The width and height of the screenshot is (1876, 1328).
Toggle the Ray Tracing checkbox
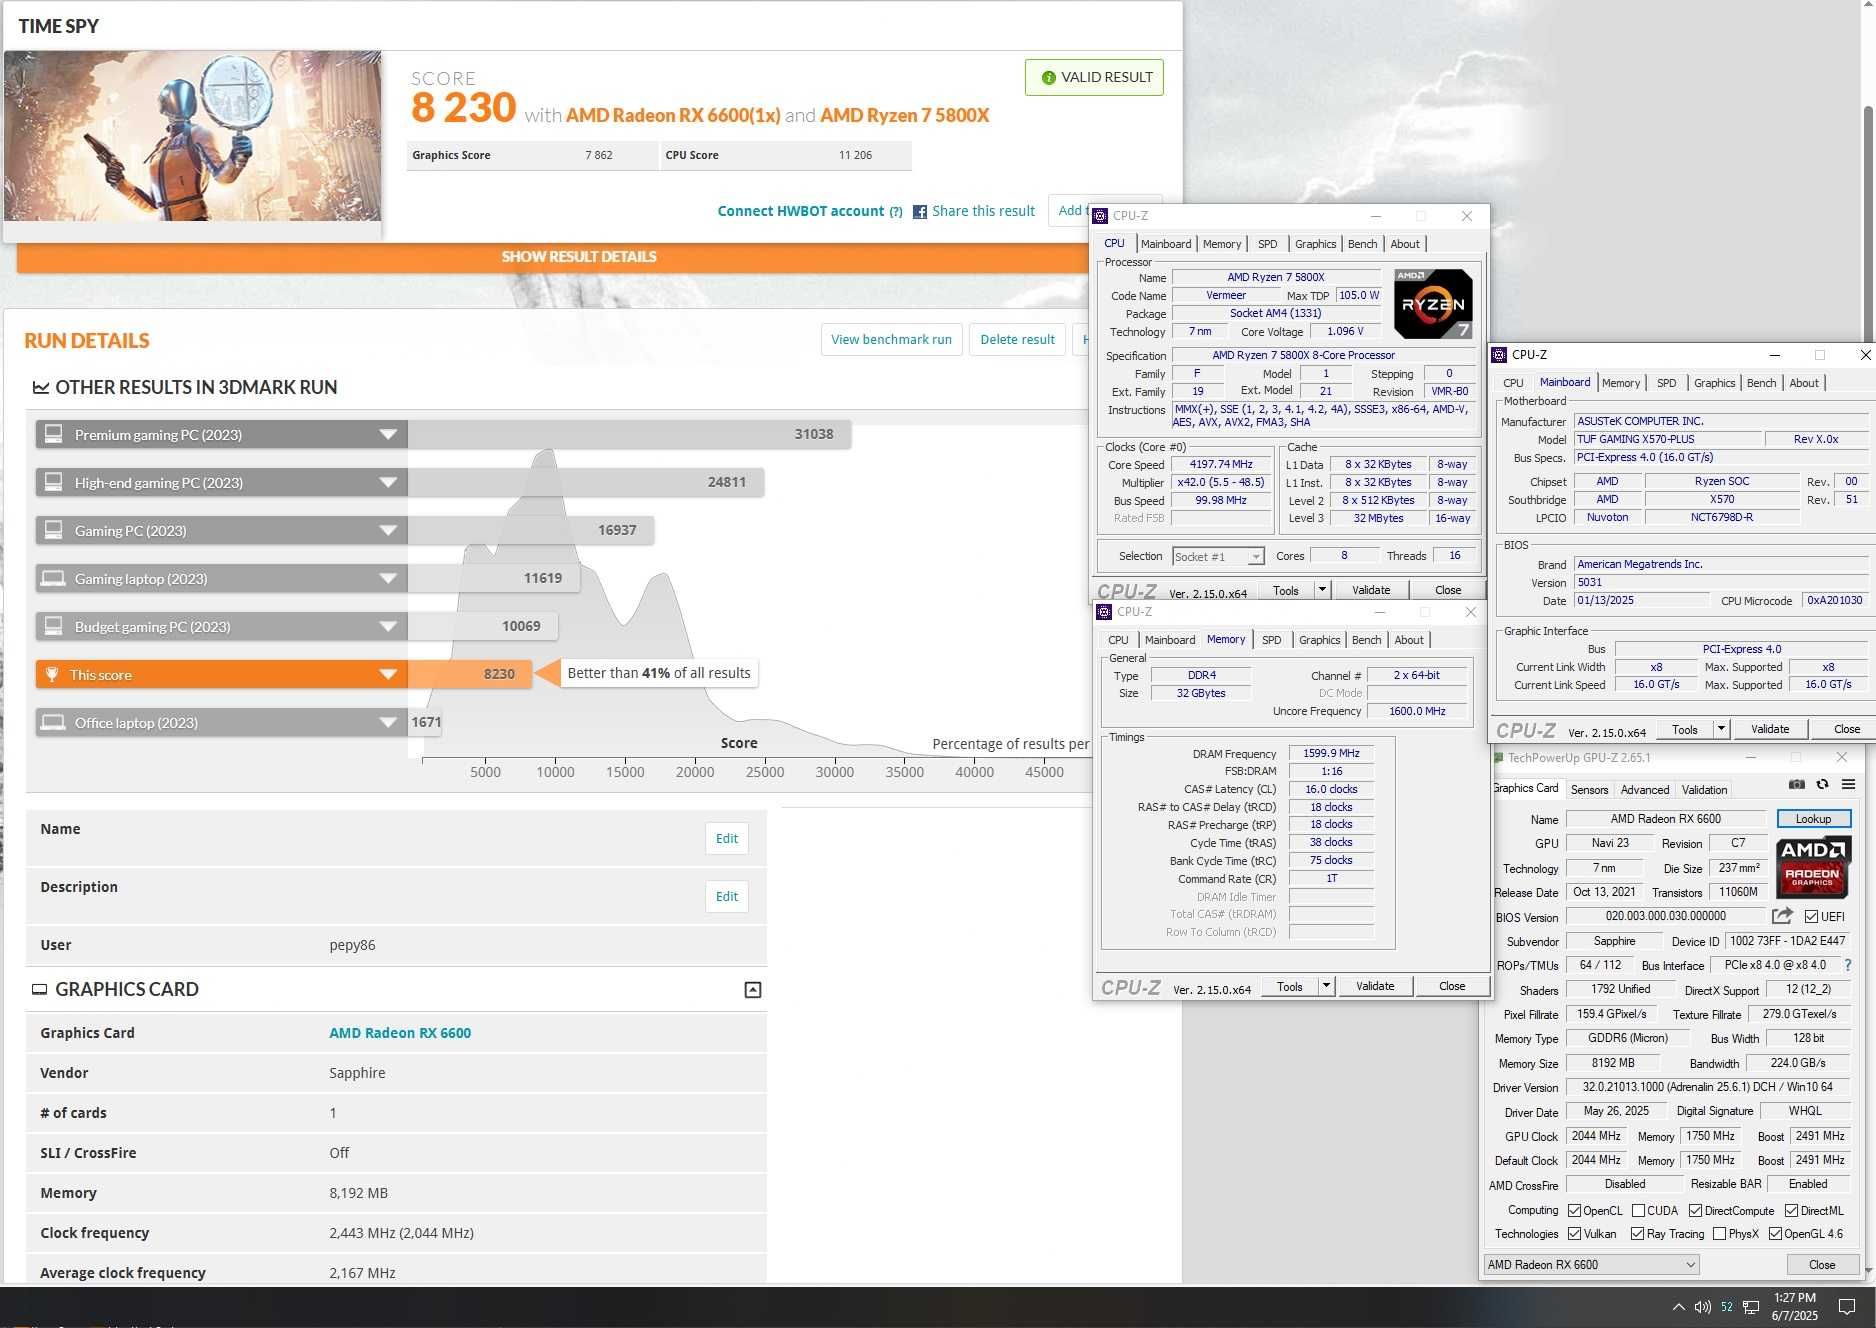pyautogui.click(x=1637, y=1234)
